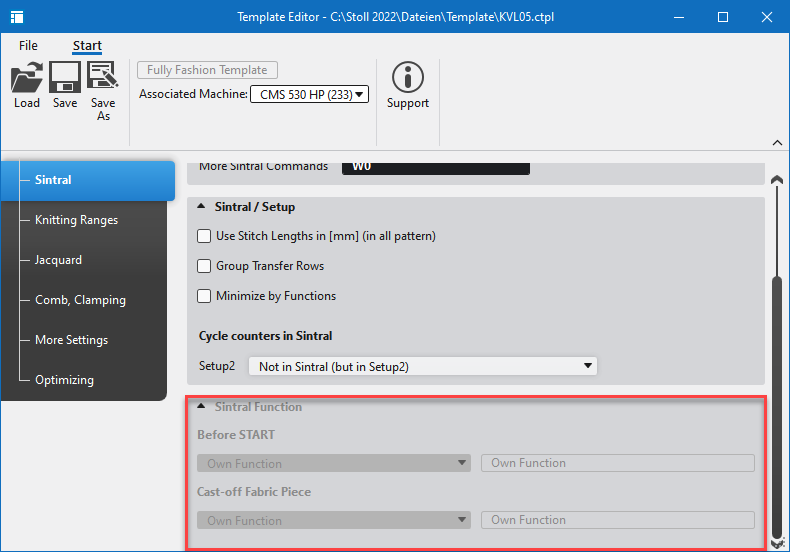Enable Use Stitch Lengths in mm

tap(204, 236)
